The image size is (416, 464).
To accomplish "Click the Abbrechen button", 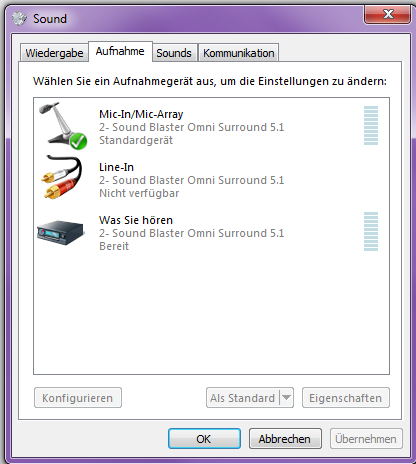I will pyautogui.click(x=285, y=439).
